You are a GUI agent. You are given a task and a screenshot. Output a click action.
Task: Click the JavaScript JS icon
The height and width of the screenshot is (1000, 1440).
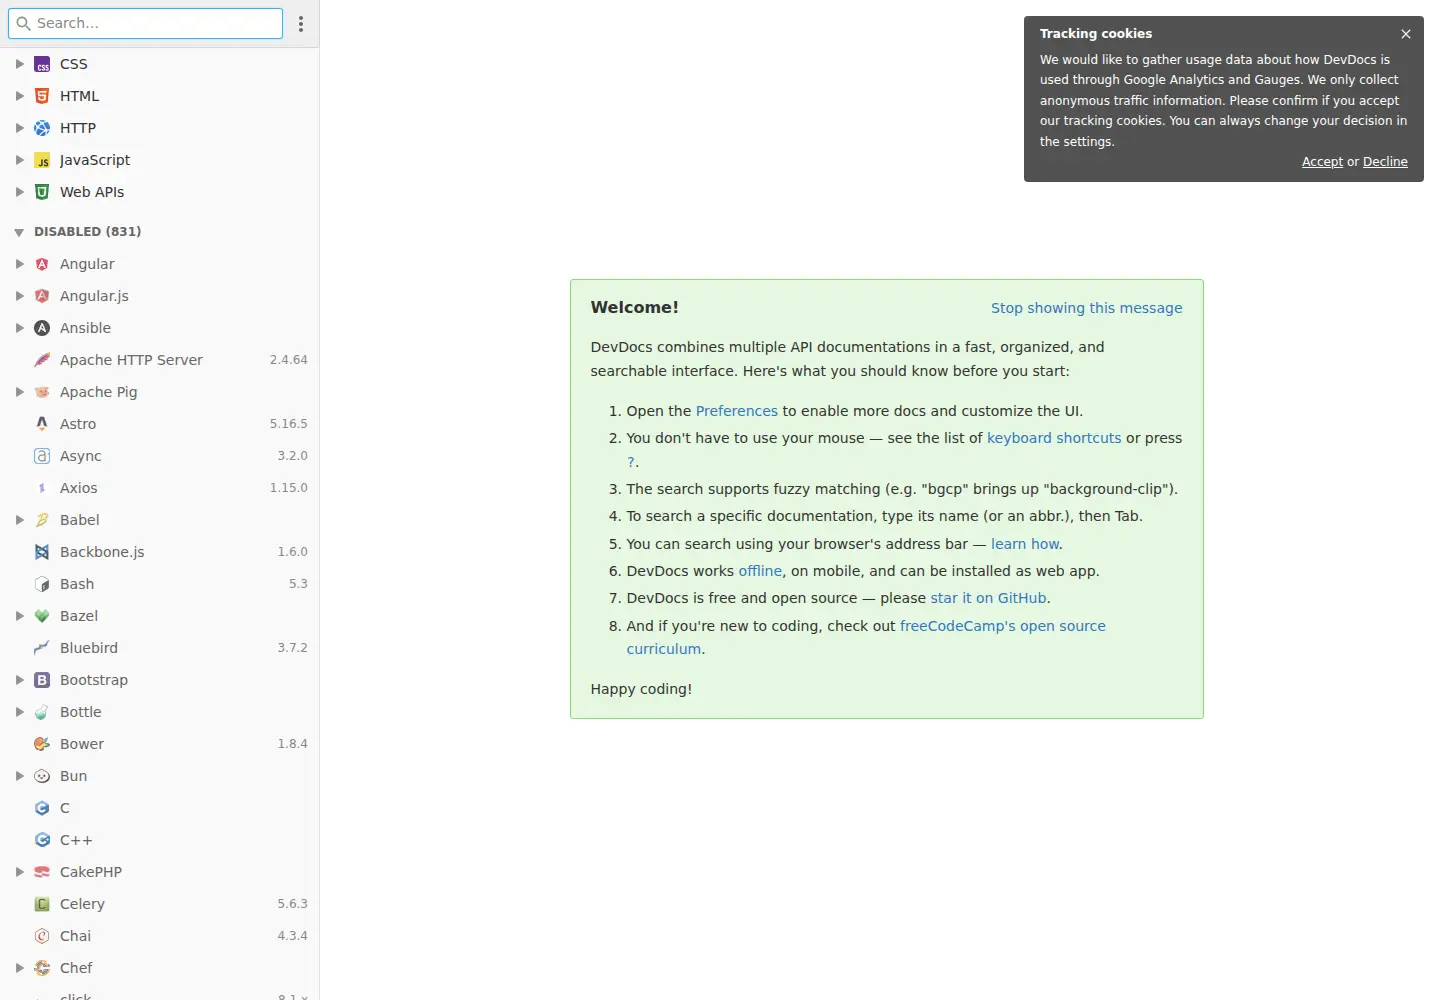pos(42,160)
